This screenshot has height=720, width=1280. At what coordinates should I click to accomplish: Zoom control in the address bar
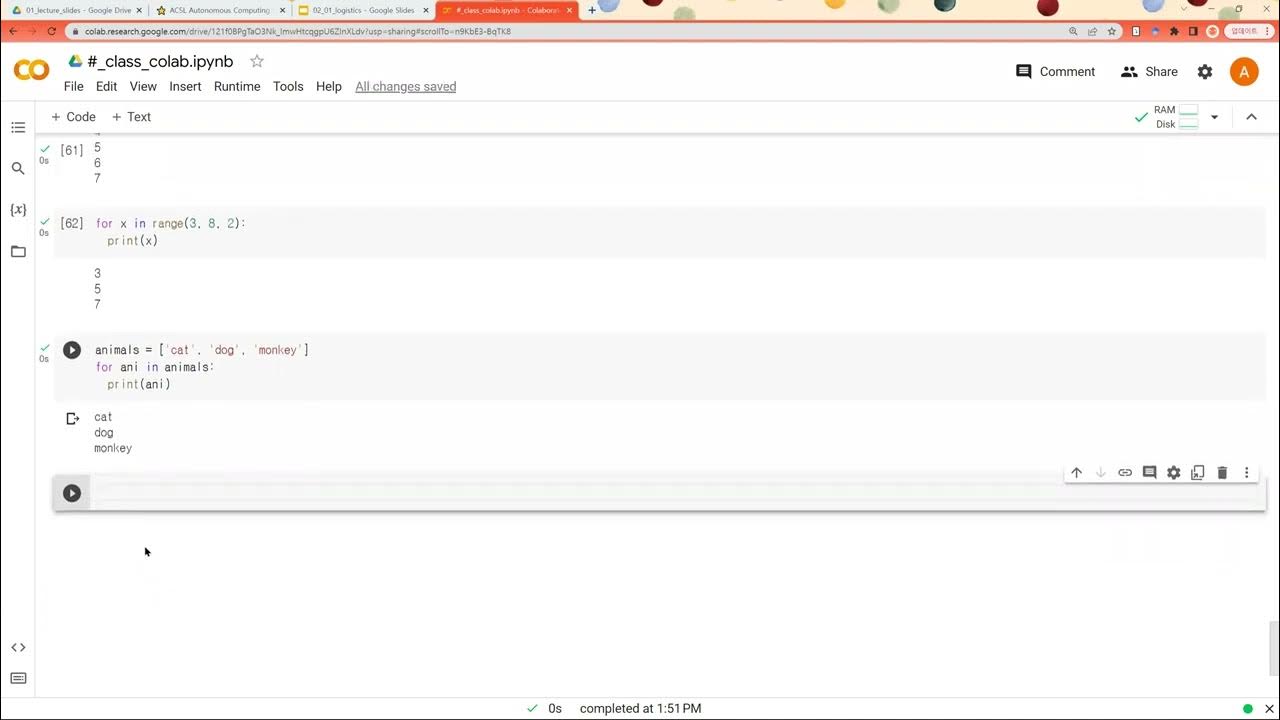1073,31
